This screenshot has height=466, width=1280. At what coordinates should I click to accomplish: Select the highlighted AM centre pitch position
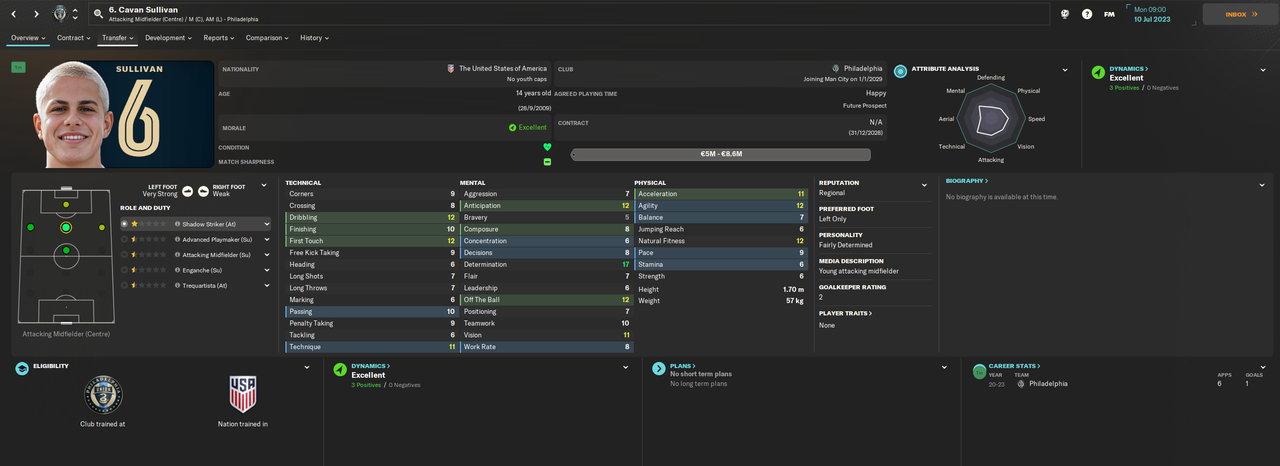click(x=66, y=228)
